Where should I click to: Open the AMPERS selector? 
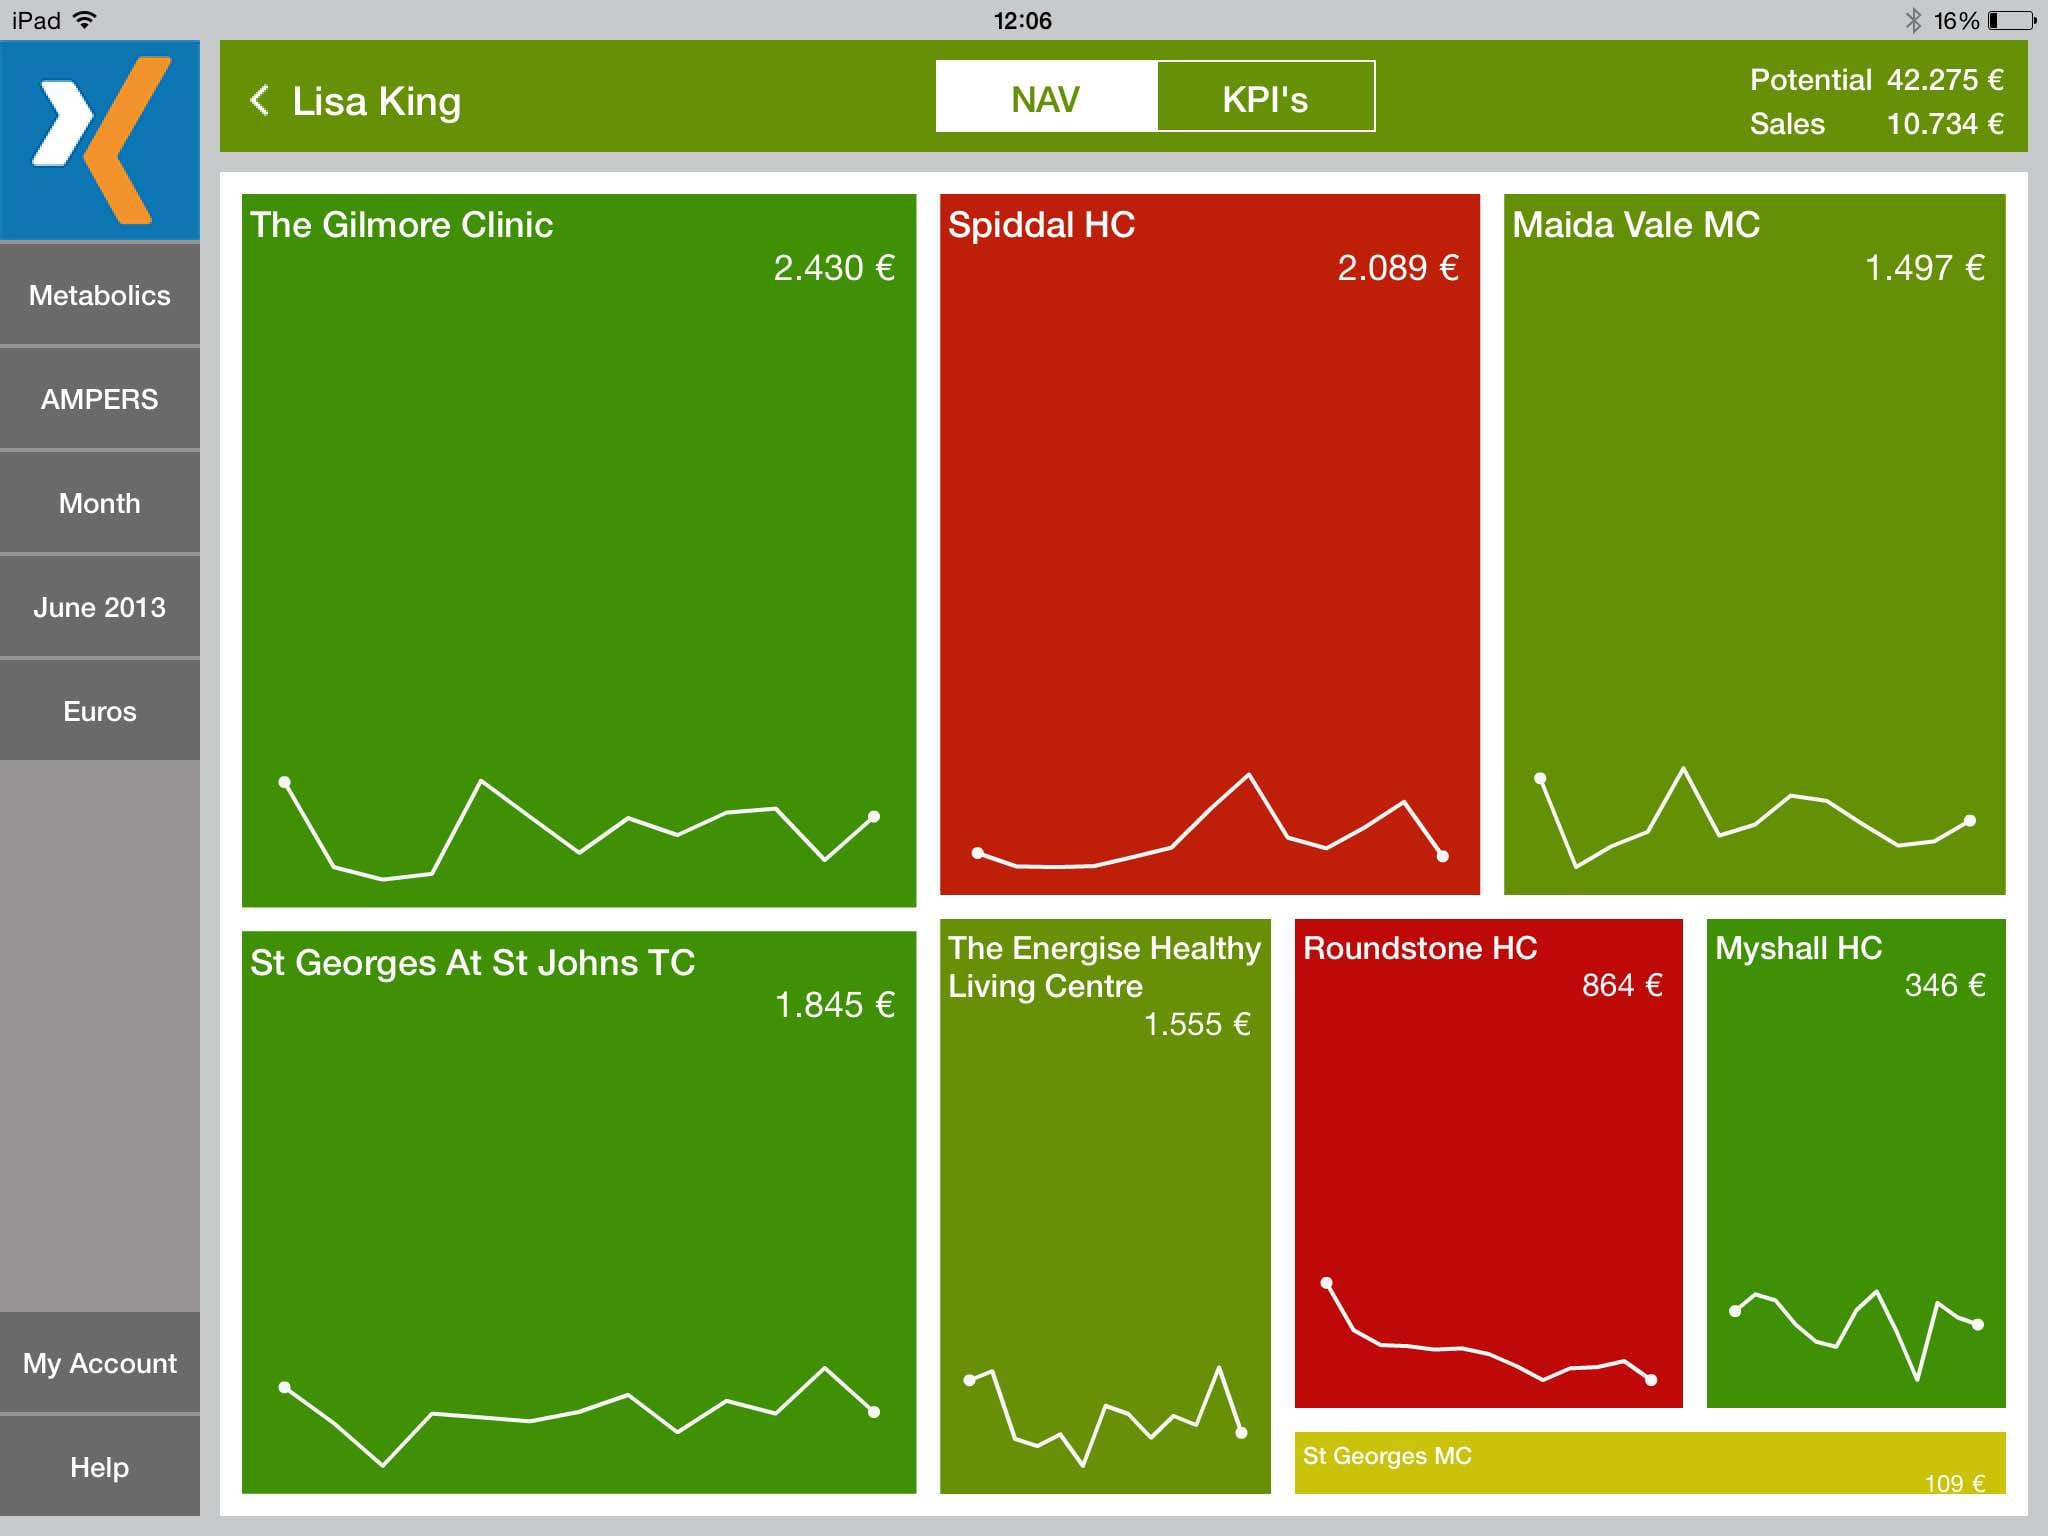pos(100,400)
